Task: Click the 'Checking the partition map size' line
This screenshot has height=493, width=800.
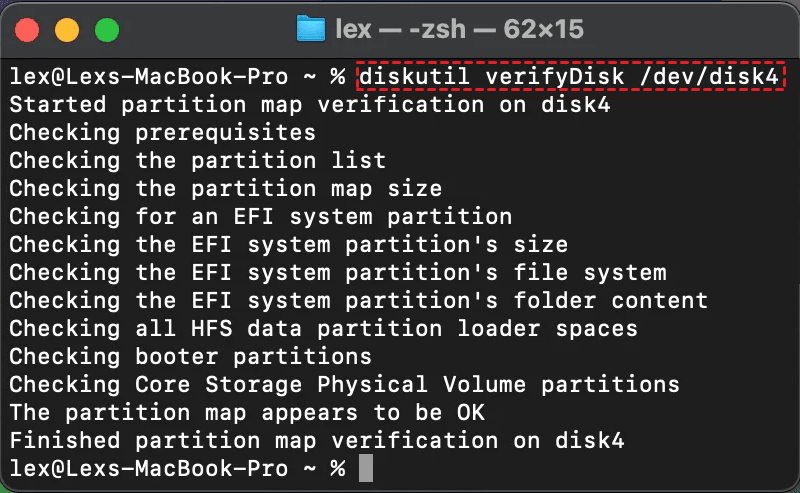Action: (x=225, y=188)
